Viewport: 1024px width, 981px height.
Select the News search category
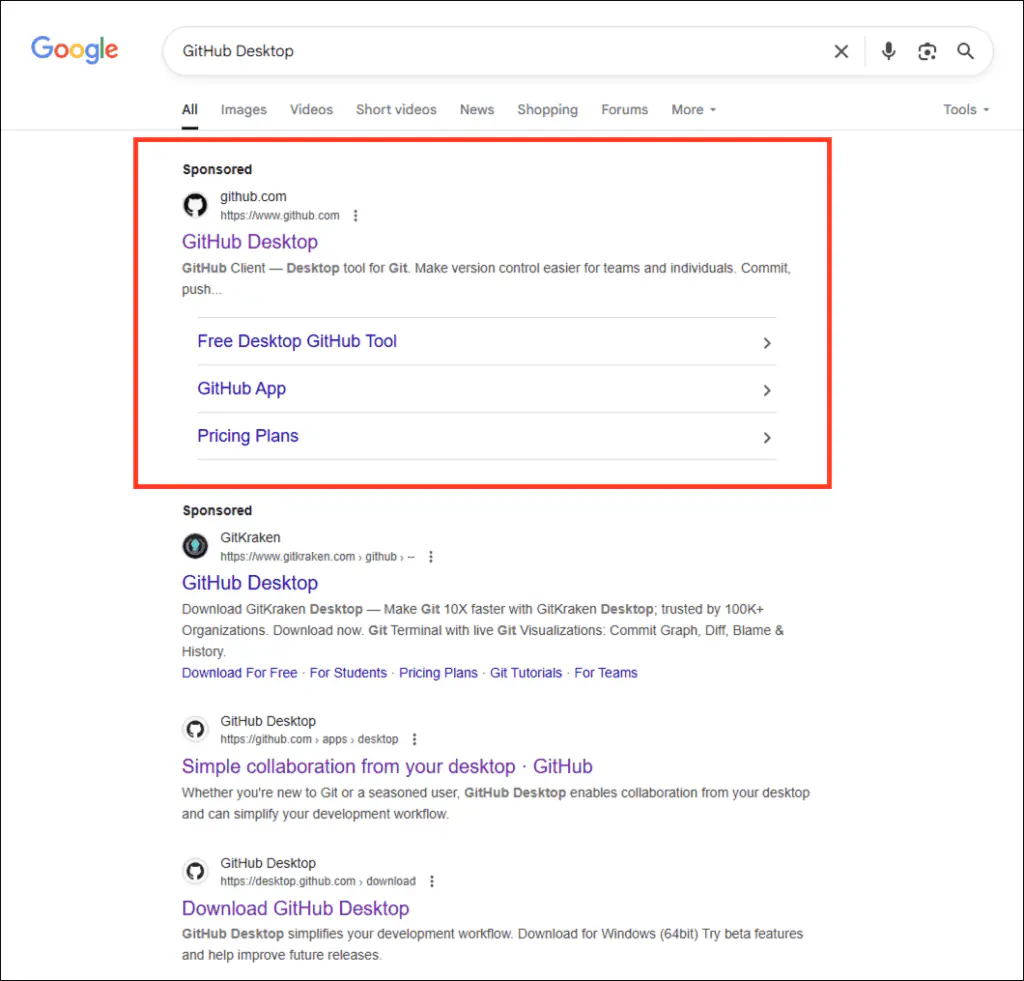click(x=476, y=109)
